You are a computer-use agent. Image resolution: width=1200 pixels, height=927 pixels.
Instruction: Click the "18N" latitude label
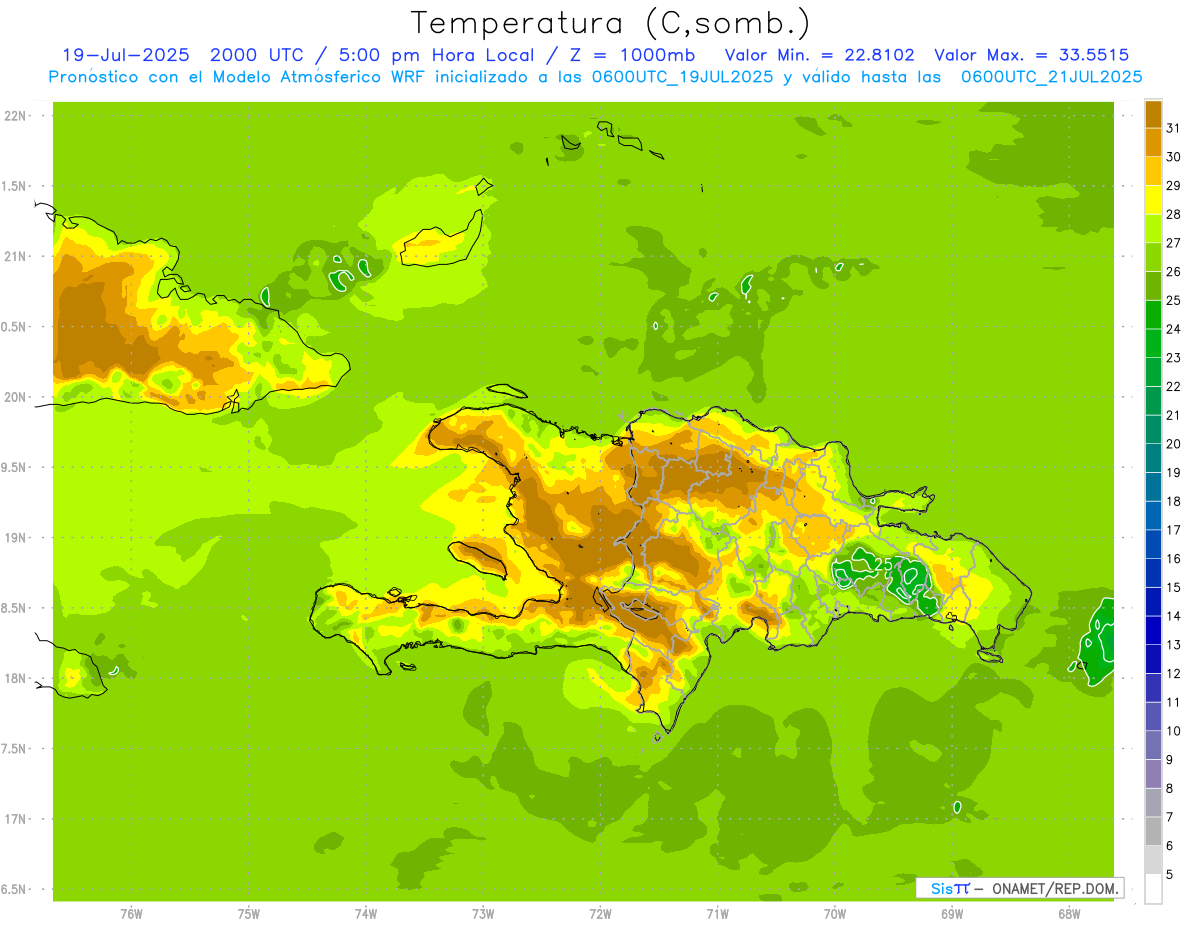[x=15, y=679]
